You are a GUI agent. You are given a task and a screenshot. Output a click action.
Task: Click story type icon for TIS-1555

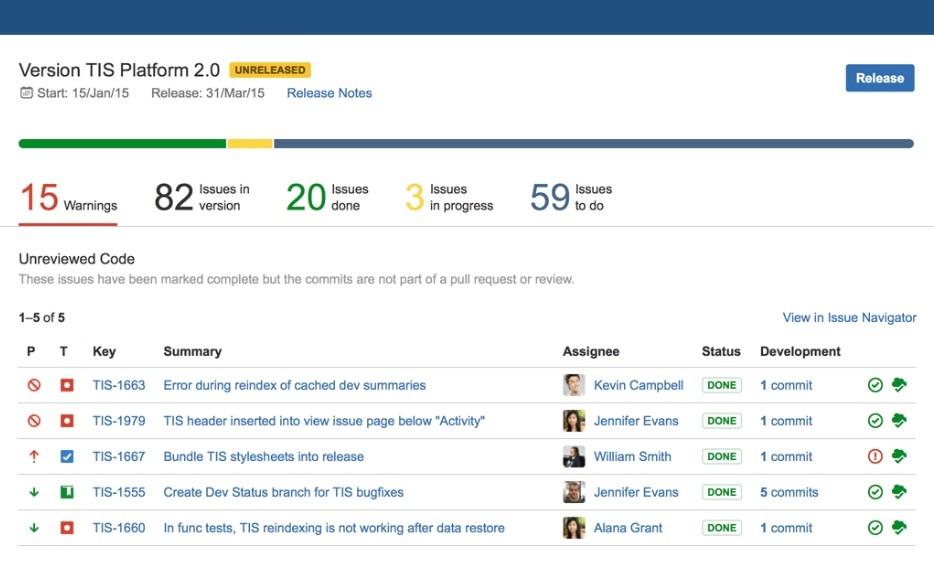tap(67, 492)
